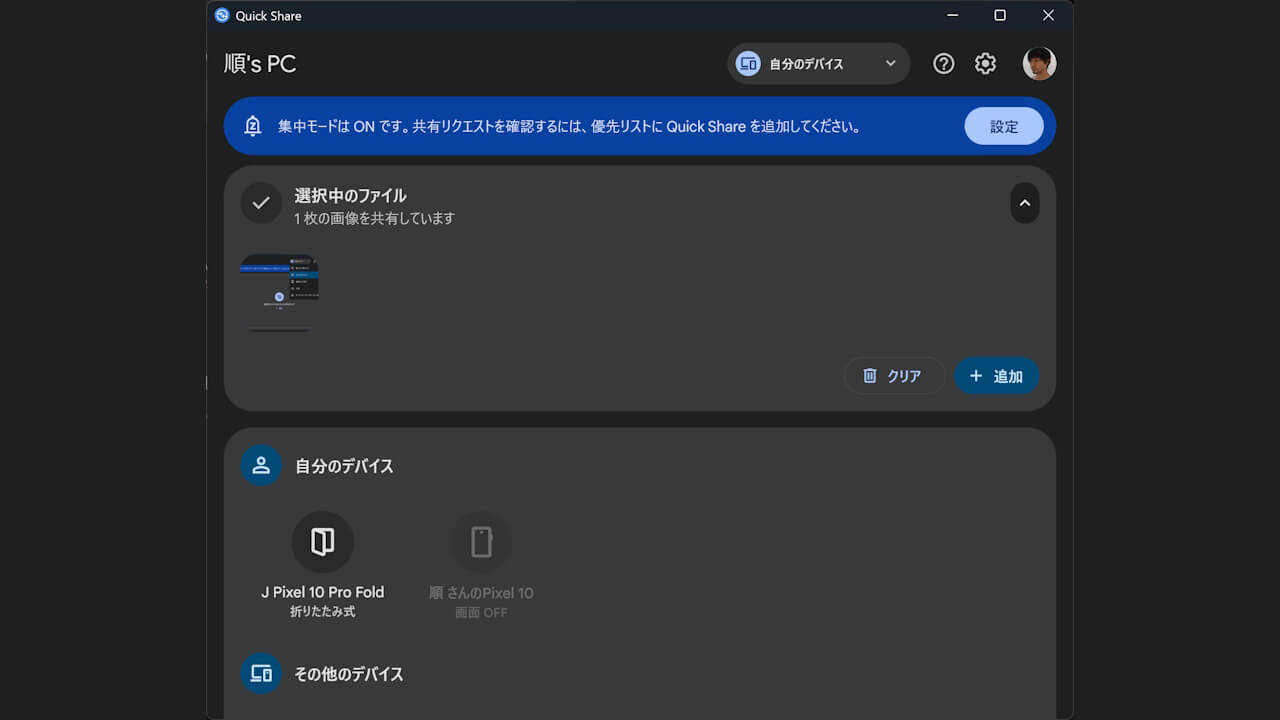Maximize the Quick Share window

coord(1000,15)
